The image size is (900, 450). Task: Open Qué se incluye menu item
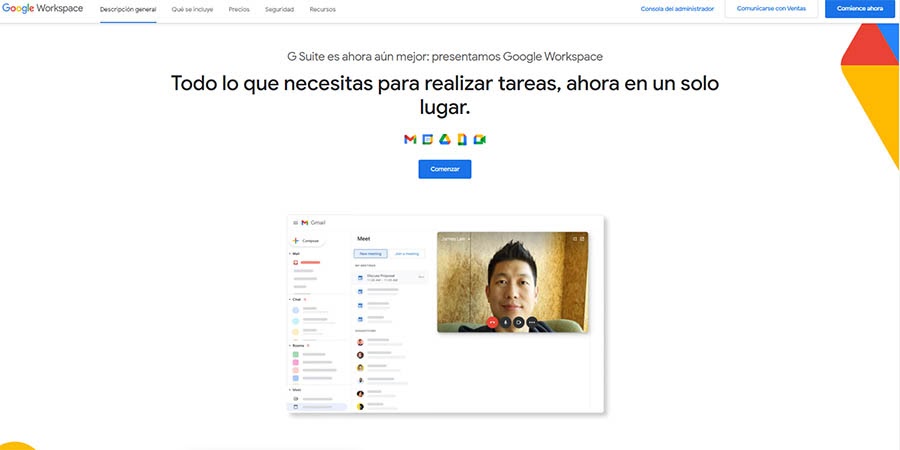pos(192,9)
